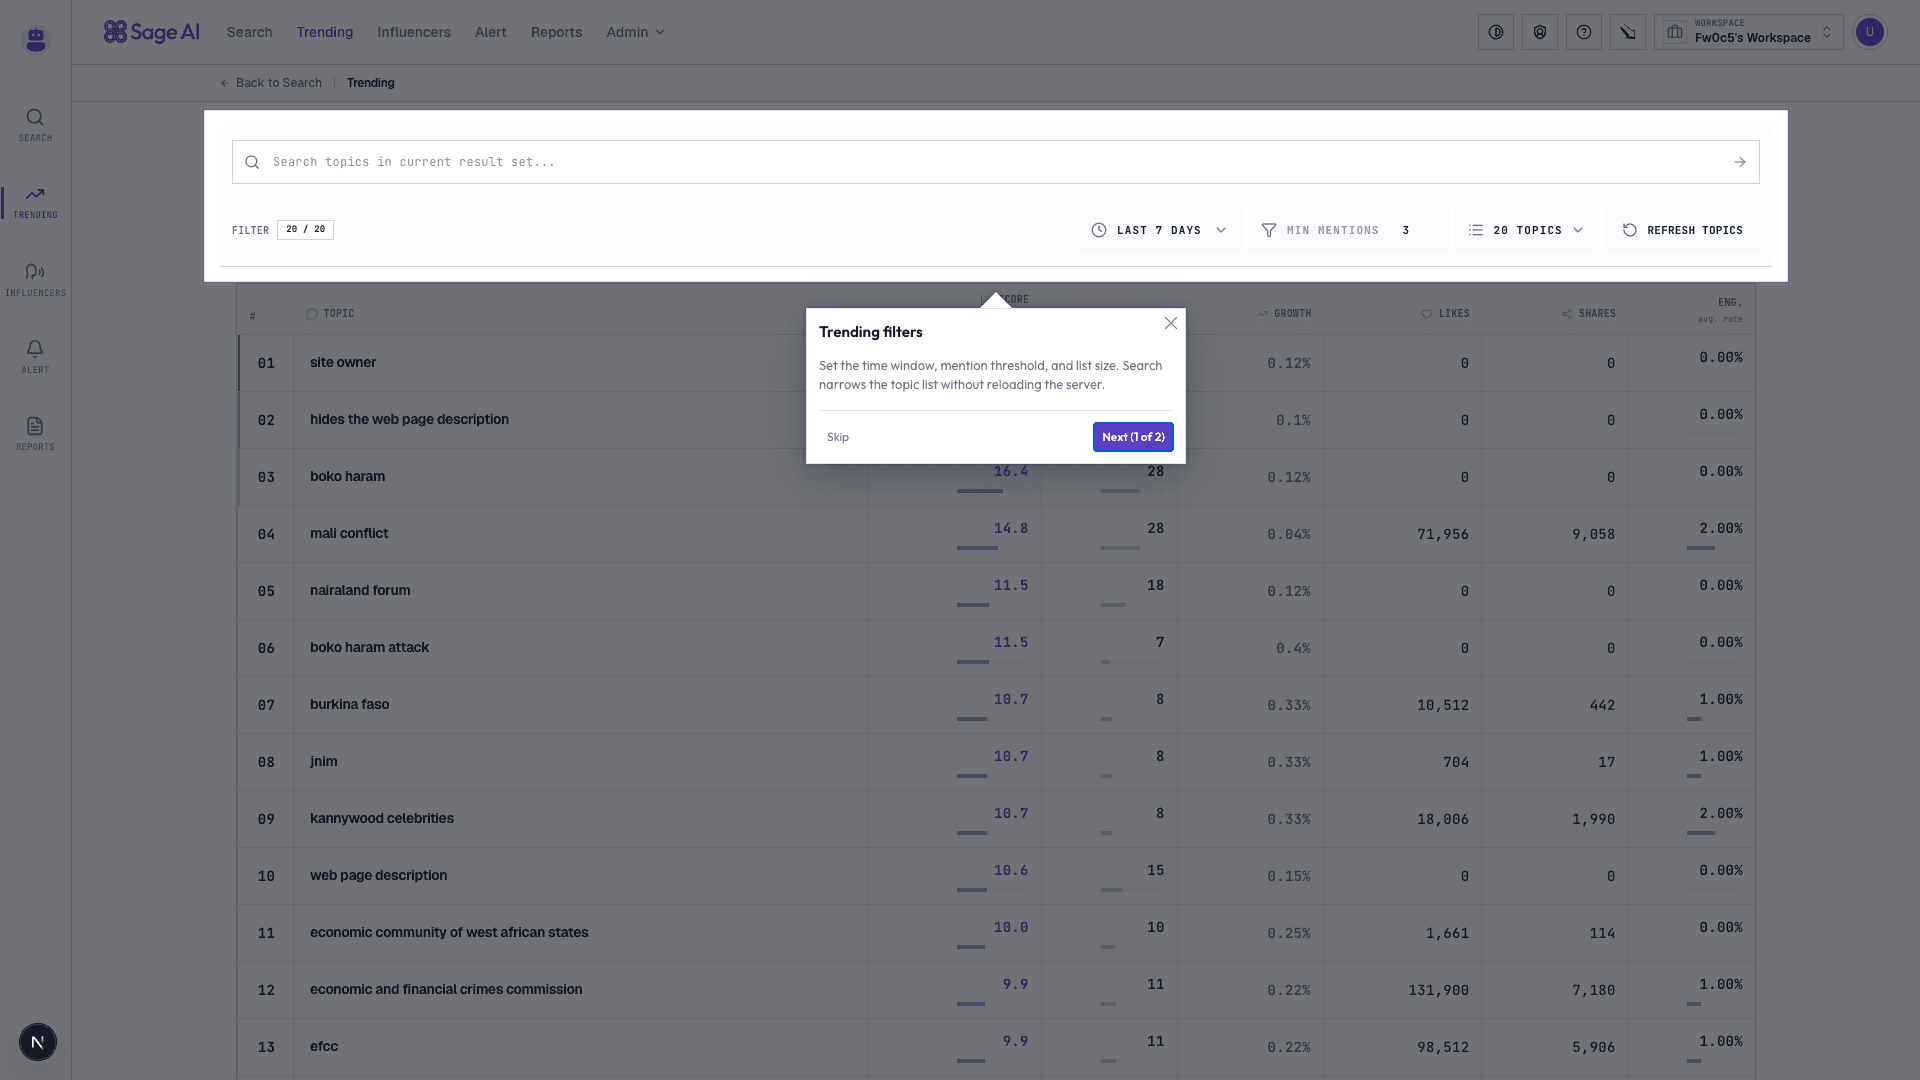Open the shield user security icon

(x=1540, y=32)
